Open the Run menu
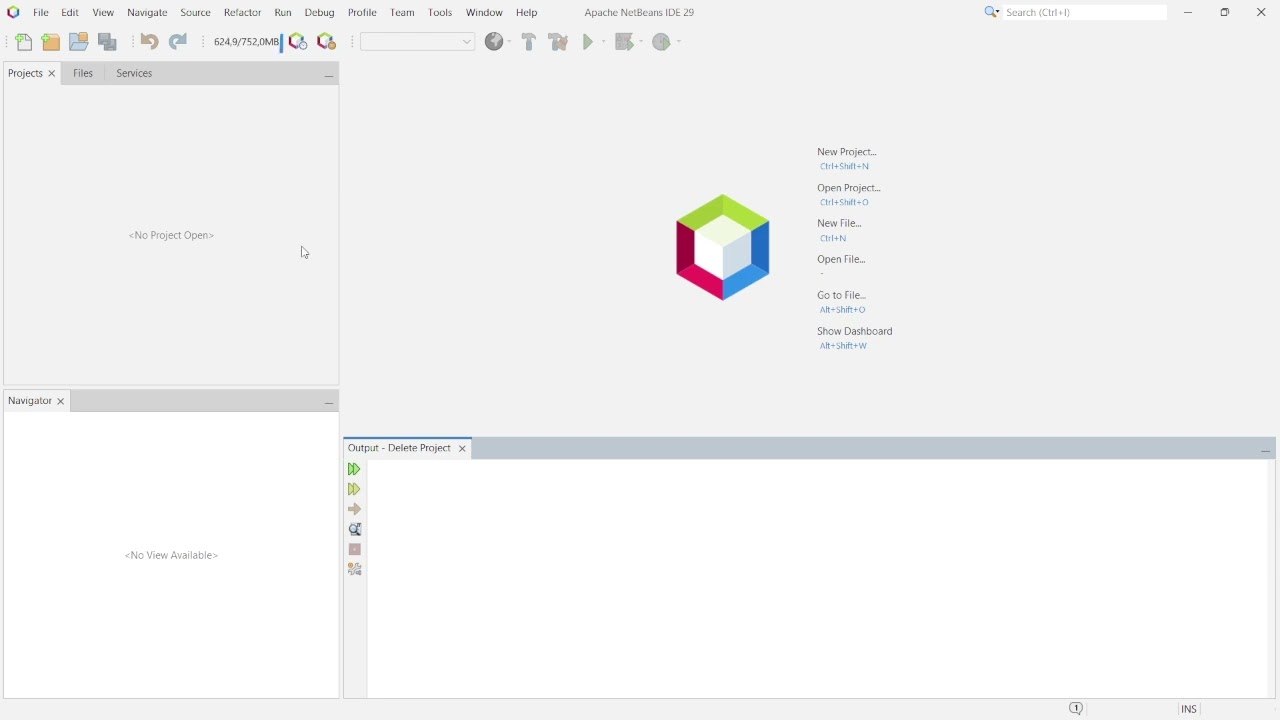 pos(283,13)
